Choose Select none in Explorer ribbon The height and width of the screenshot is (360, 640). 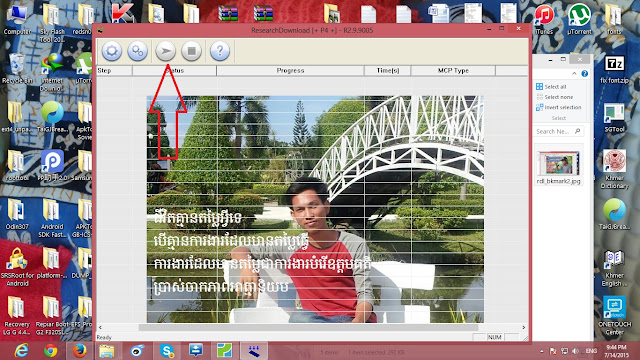click(x=554, y=97)
